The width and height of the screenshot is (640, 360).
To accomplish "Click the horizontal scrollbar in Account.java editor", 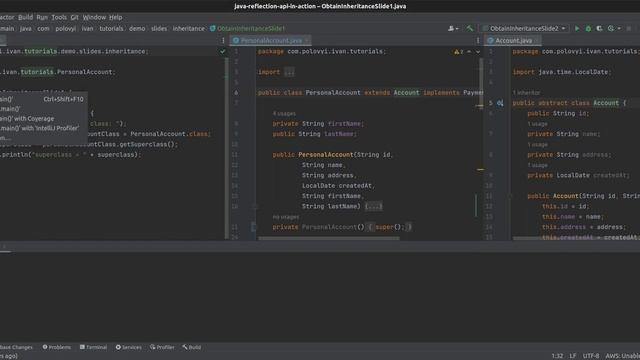I will click(x=576, y=238).
